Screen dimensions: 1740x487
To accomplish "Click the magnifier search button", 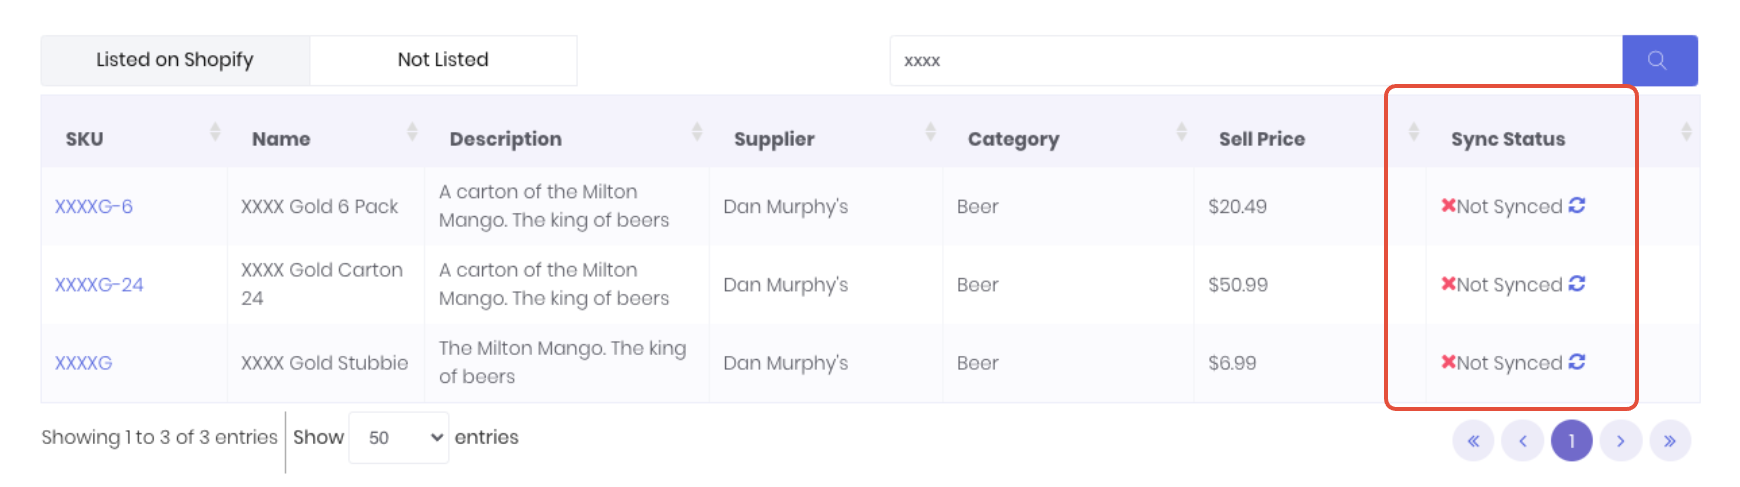I will pyautogui.click(x=1658, y=60).
